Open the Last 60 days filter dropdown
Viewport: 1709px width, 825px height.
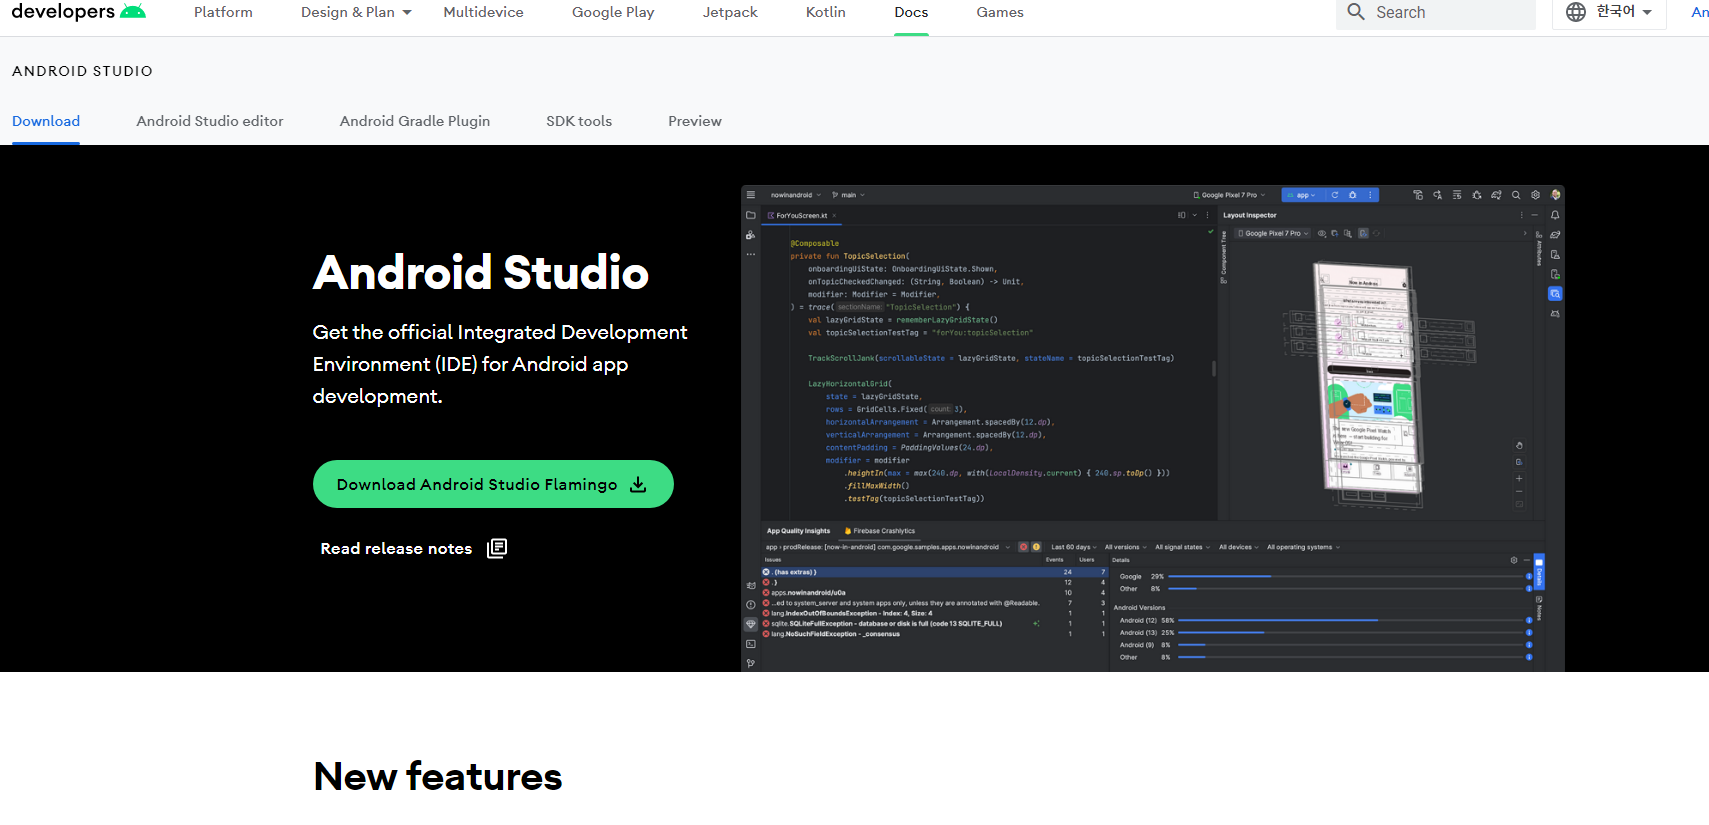click(1074, 547)
